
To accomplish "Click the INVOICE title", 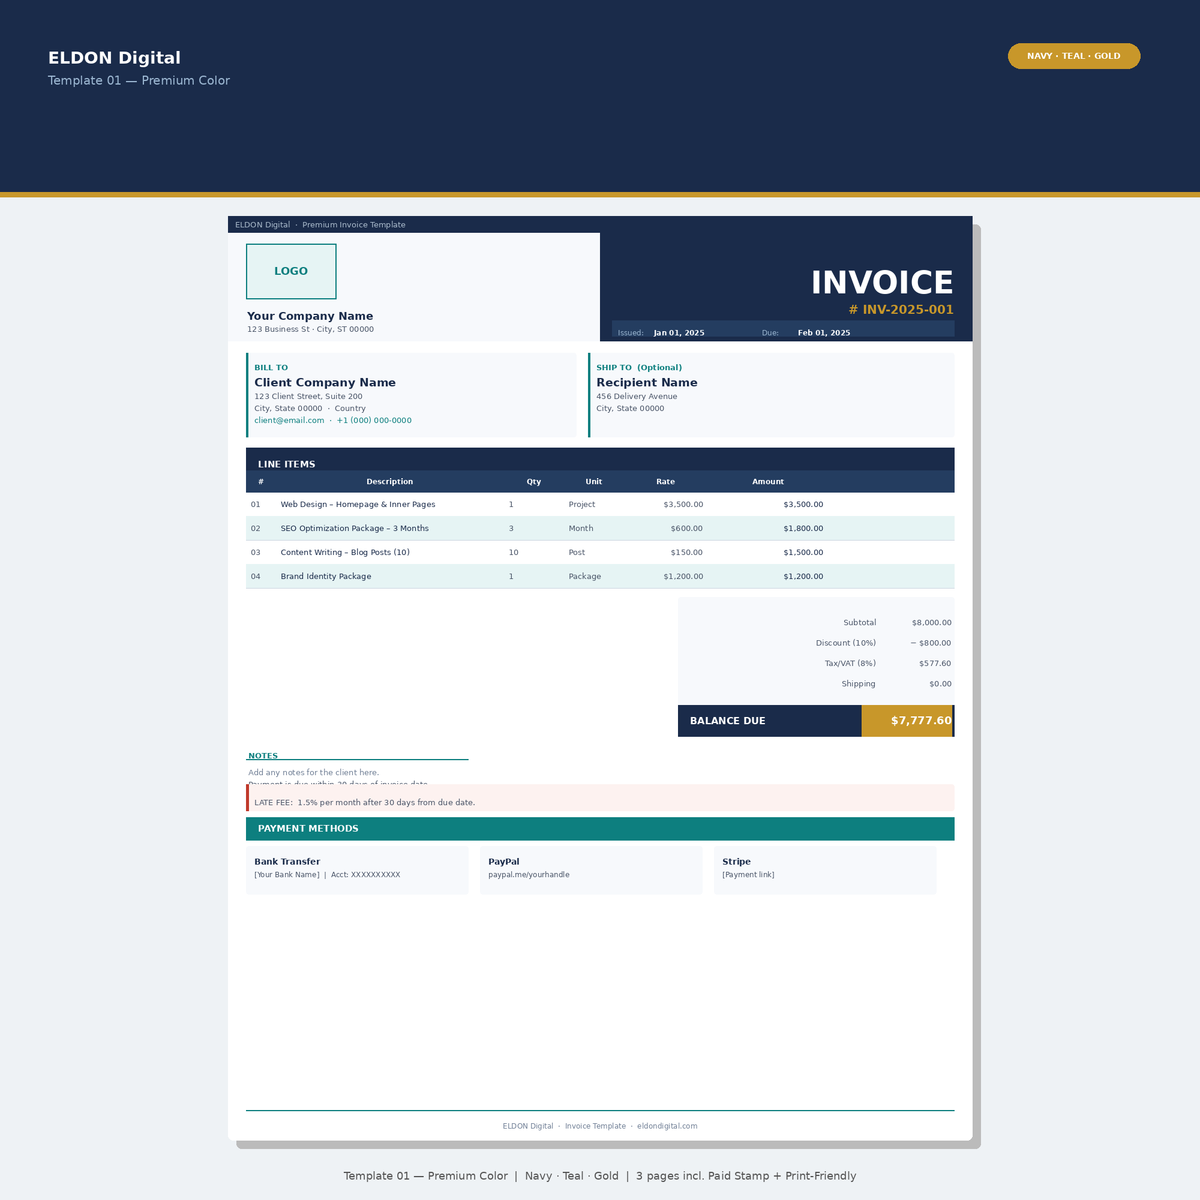I will click(x=882, y=283).
